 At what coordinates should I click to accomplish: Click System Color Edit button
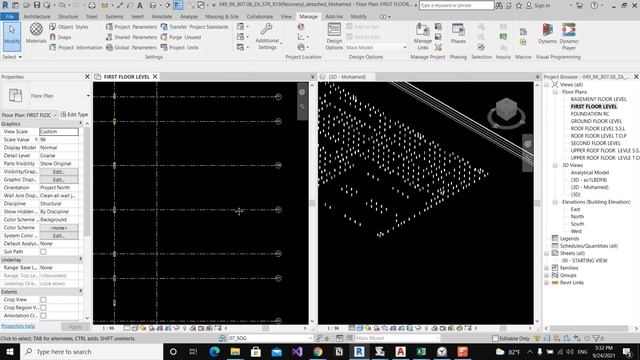coord(59,236)
